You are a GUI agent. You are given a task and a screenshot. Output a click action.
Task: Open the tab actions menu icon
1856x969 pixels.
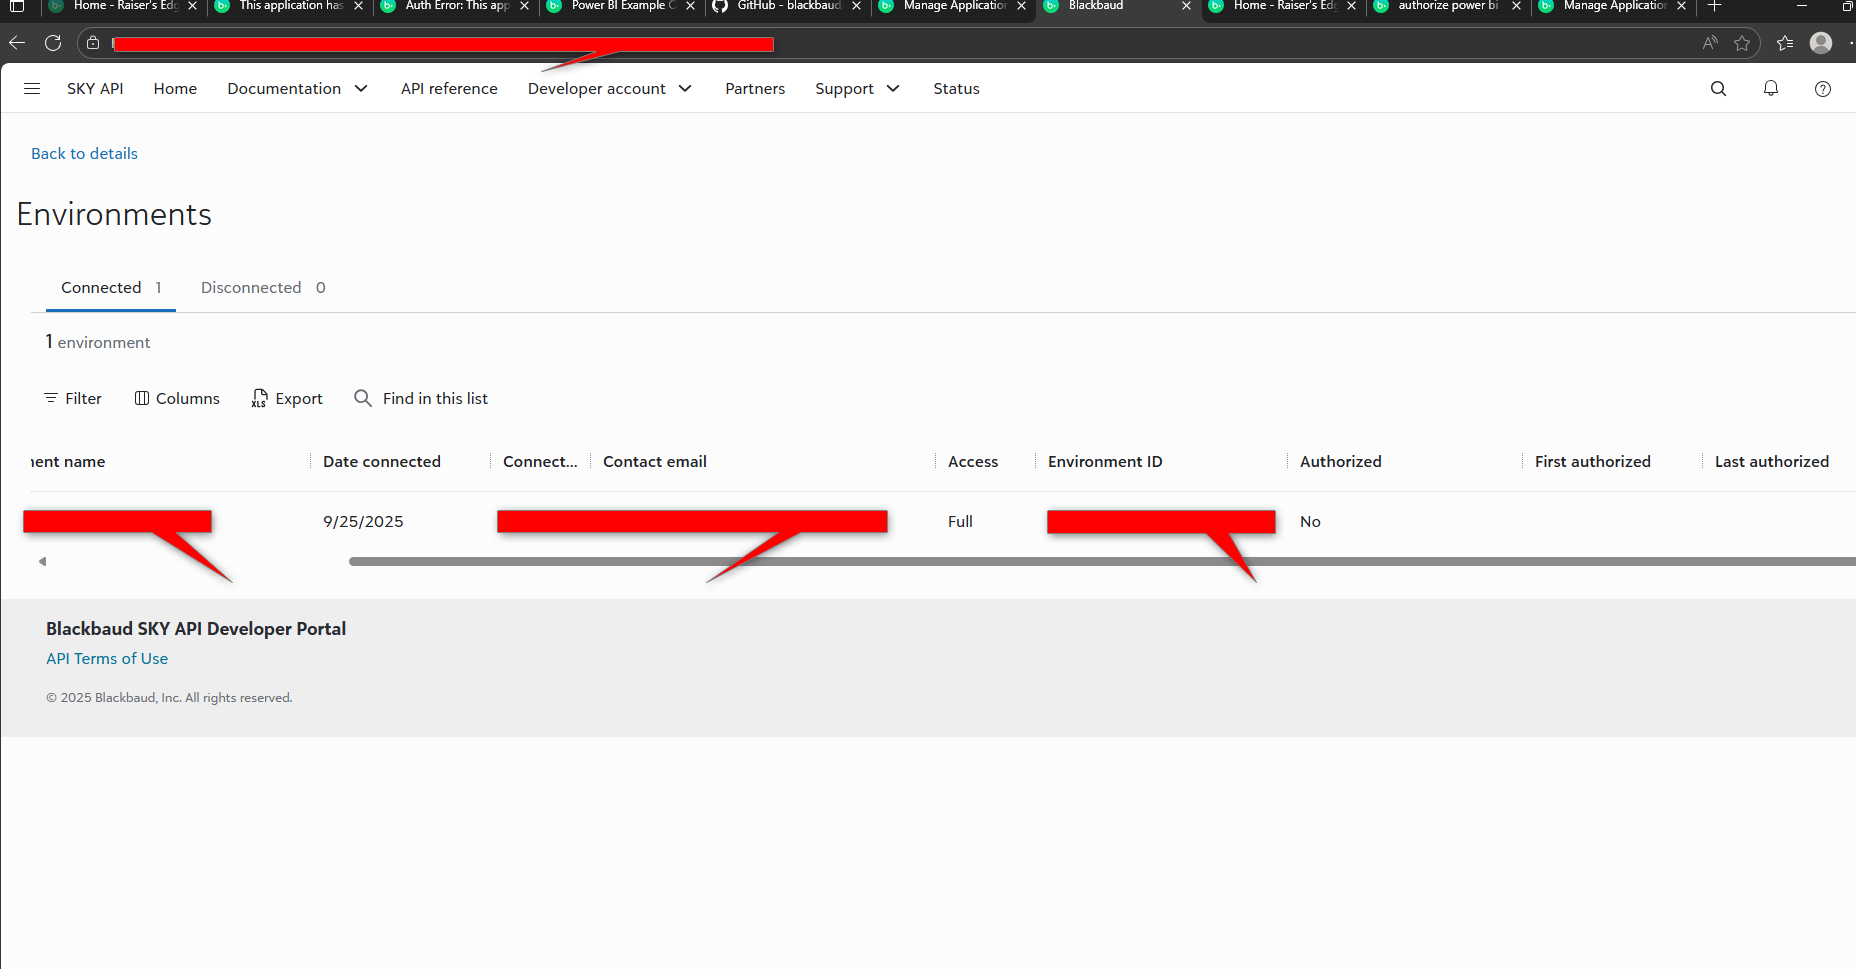click(17, 6)
